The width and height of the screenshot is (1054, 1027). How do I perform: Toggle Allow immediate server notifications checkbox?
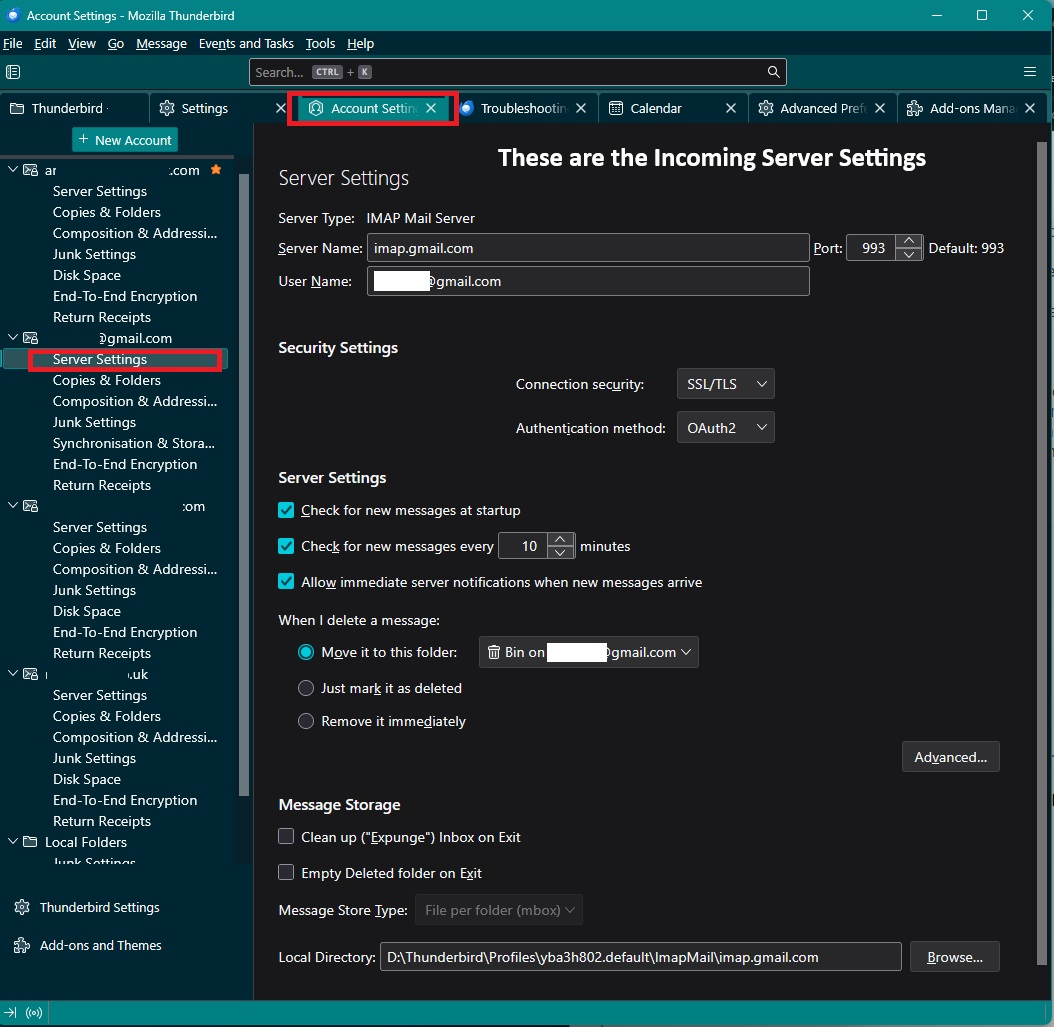[286, 581]
